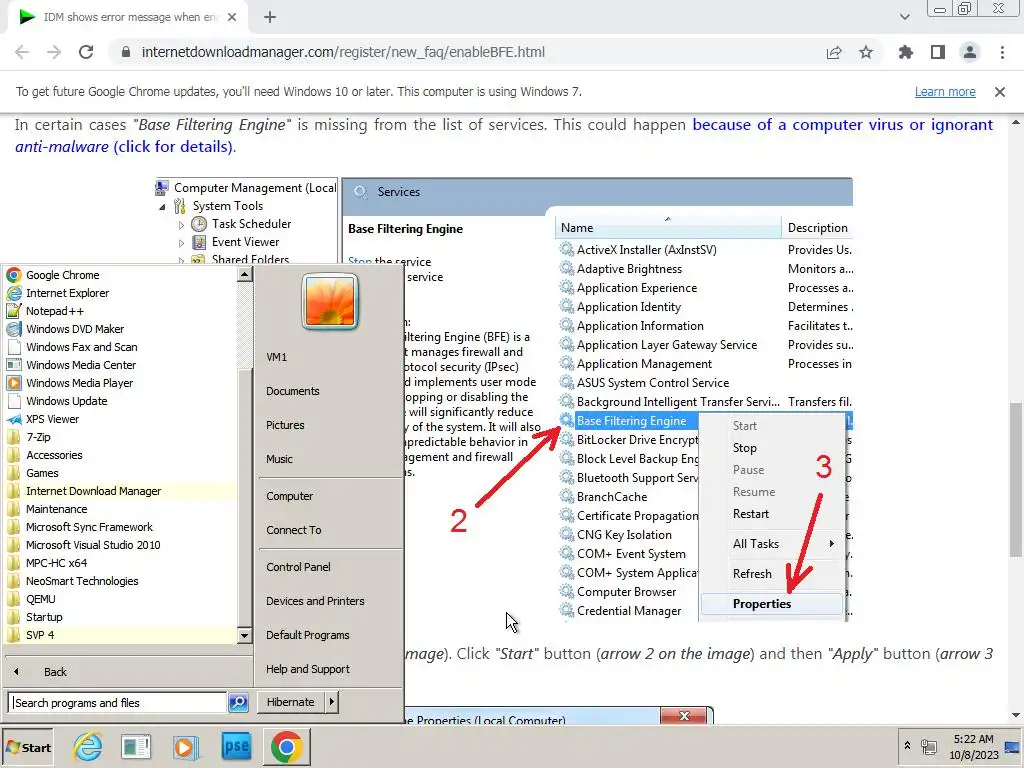Screen dimensions: 1024x768
Task: Click the Search programs and files box
Action: [x=118, y=703]
